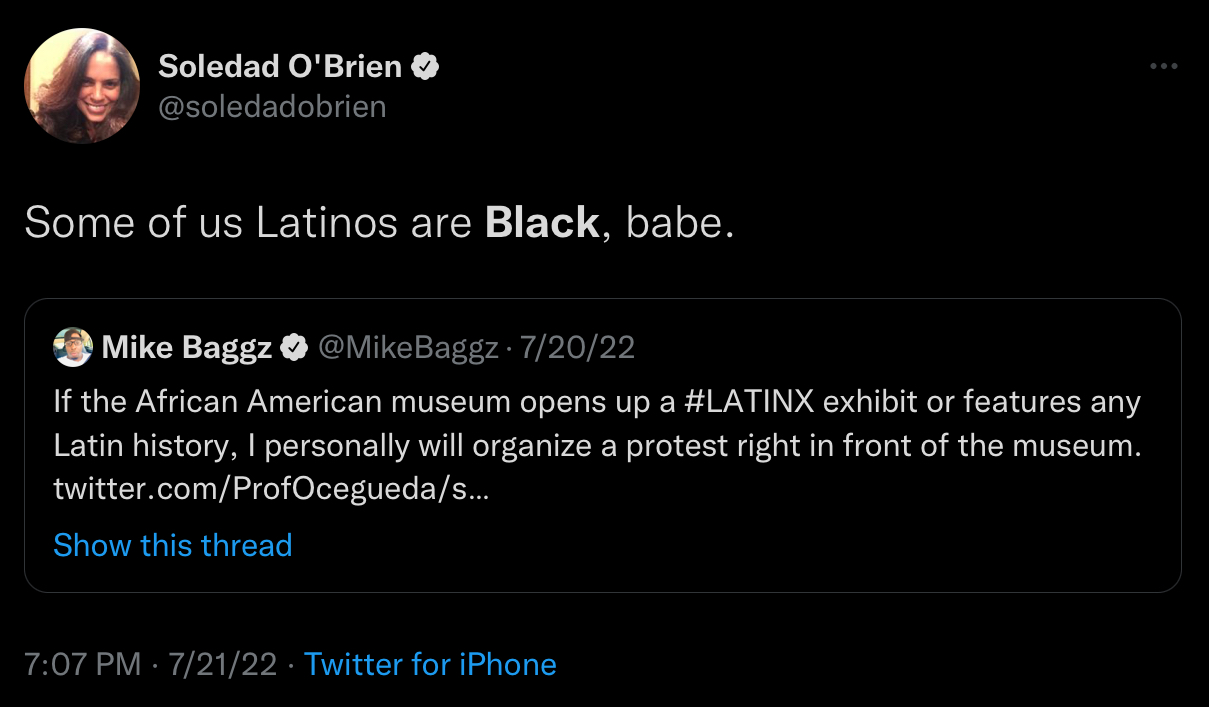This screenshot has width=1209, height=707.
Task: Open the Twitter for iPhone source link
Action: 430,664
